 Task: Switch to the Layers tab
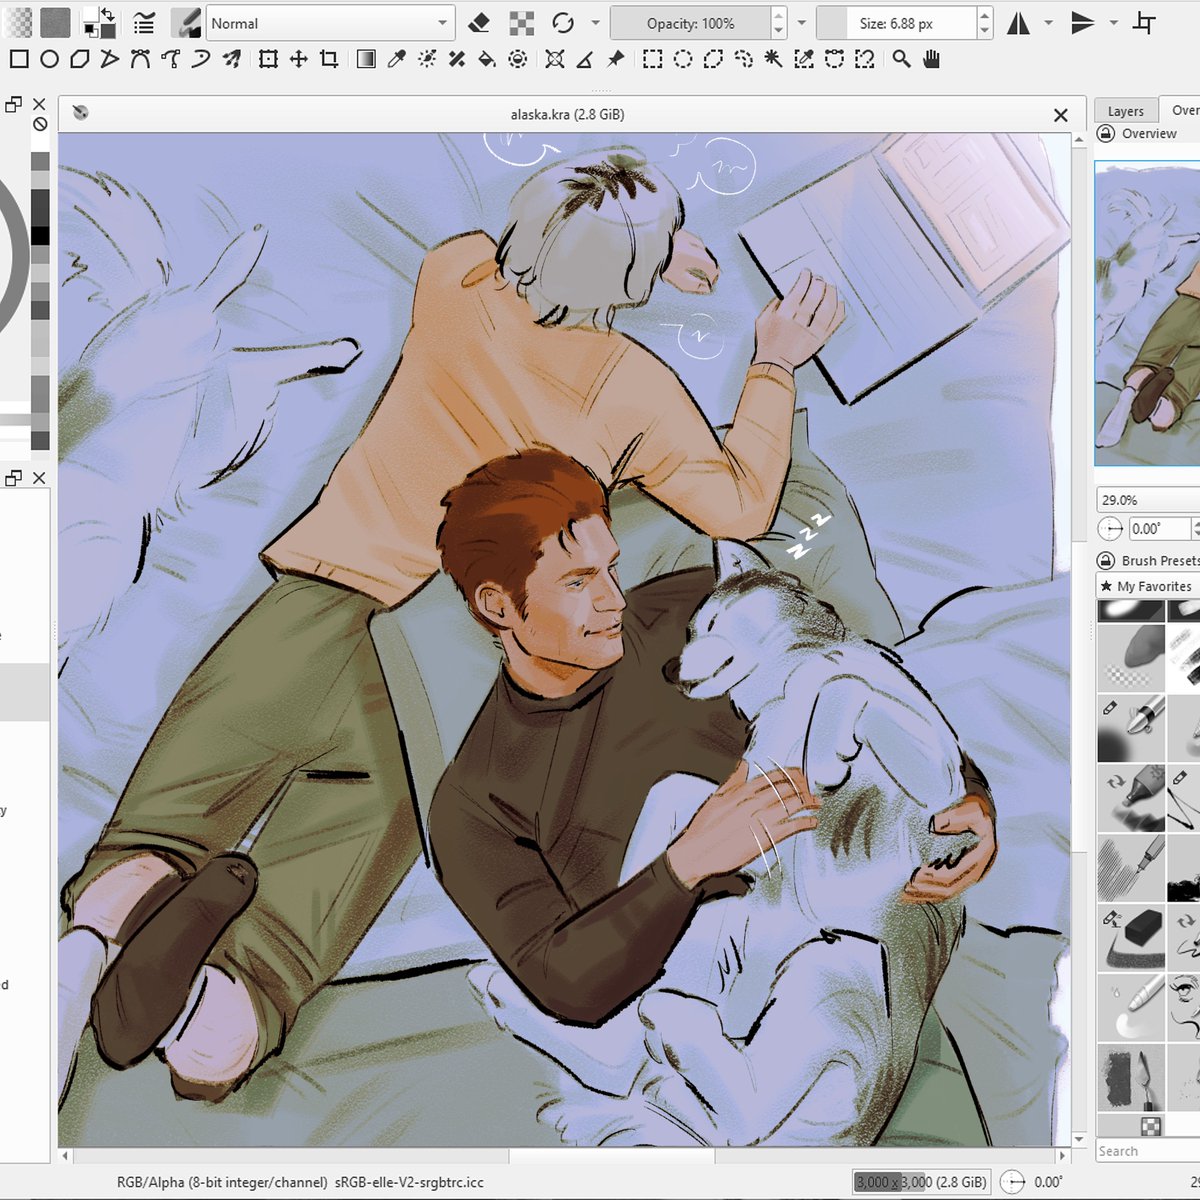pyautogui.click(x=1125, y=111)
